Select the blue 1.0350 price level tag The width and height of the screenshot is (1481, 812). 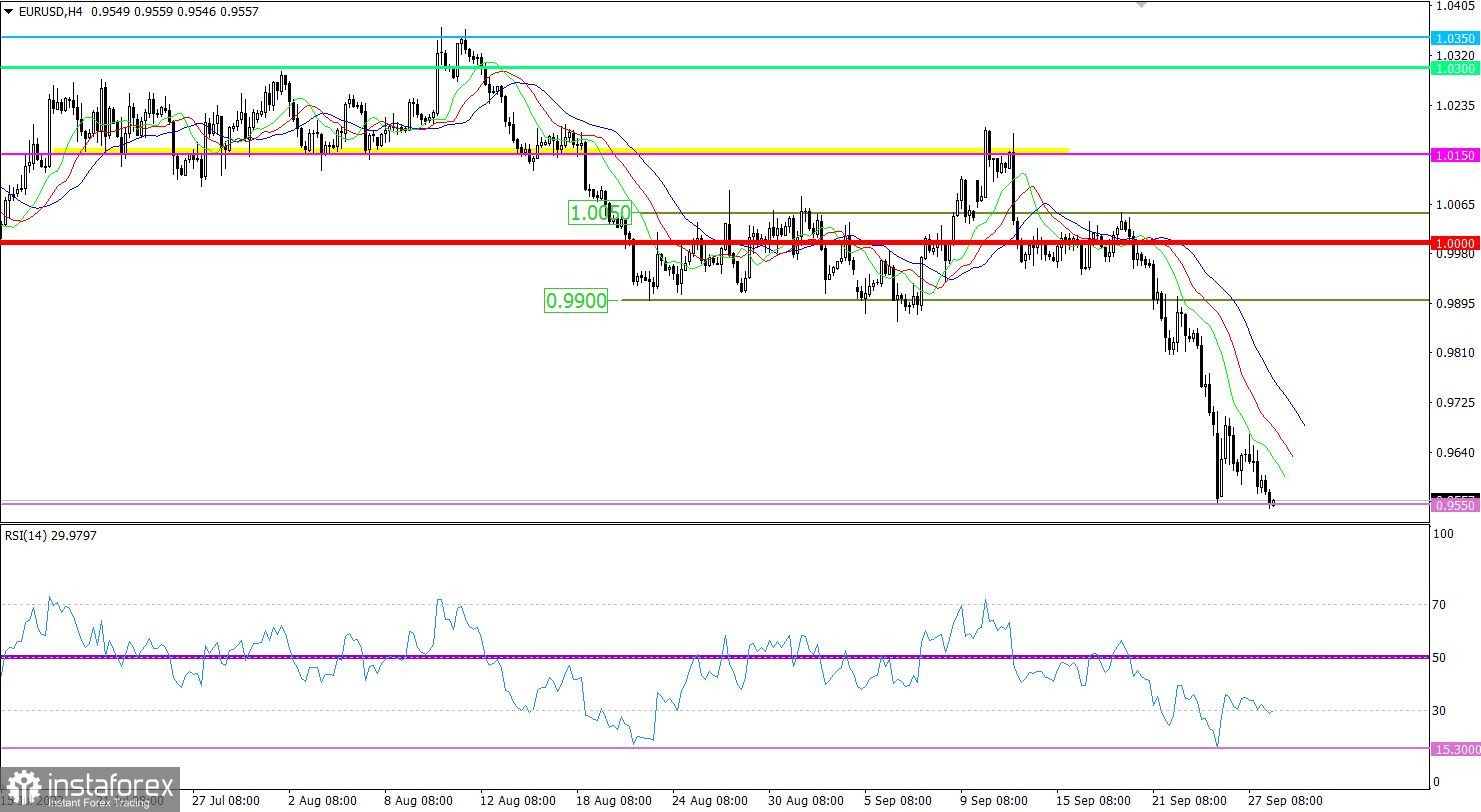pos(1455,38)
